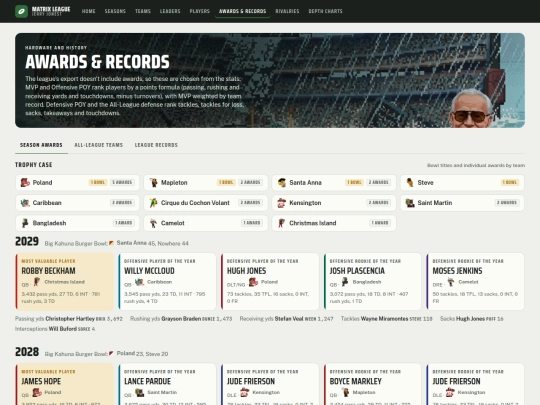
Task: Open Moses Jenkins player name
Action: coord(457,271)
